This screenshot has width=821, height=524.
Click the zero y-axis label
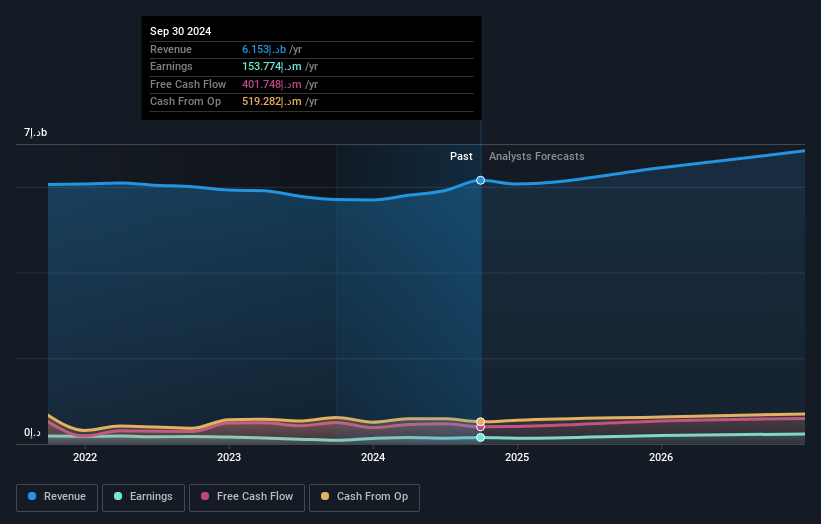[x=32, y=433]
